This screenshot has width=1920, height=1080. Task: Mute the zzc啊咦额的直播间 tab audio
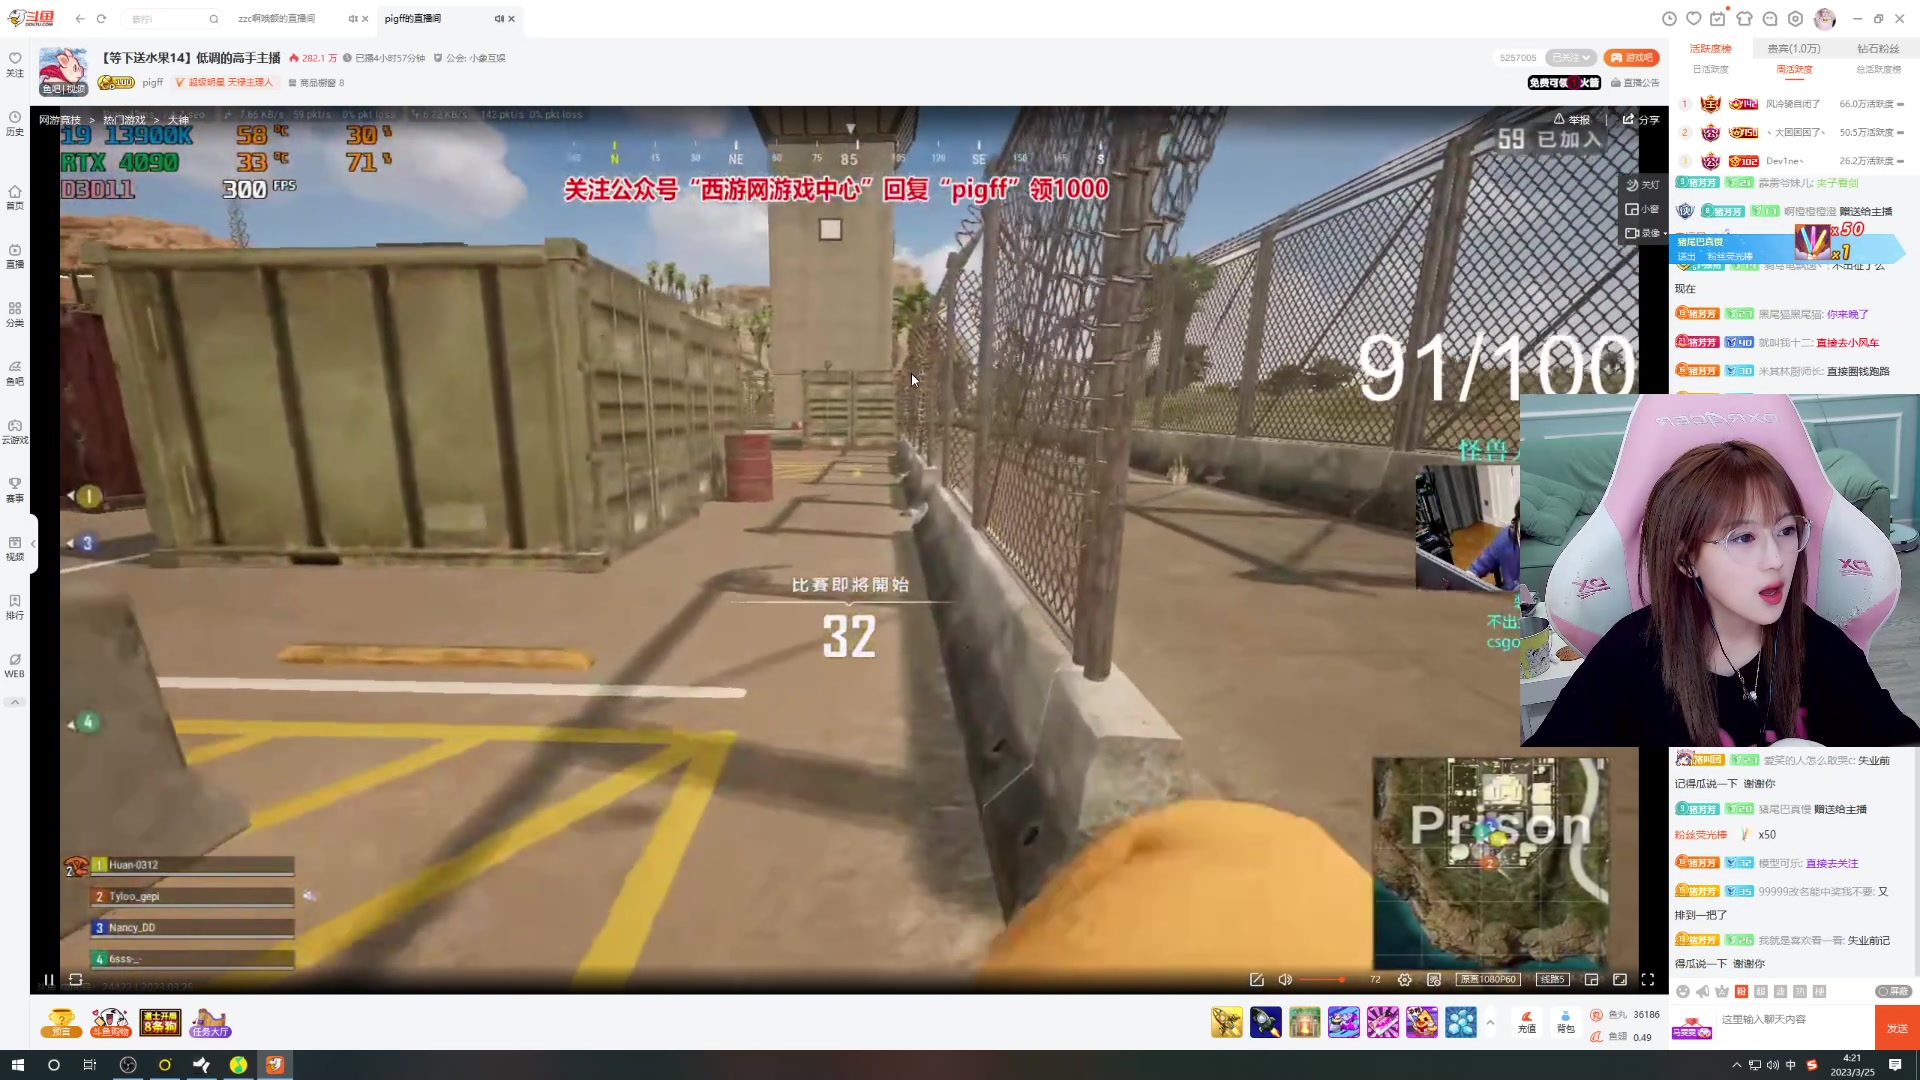pyautogui.click(x=352, y=18)
